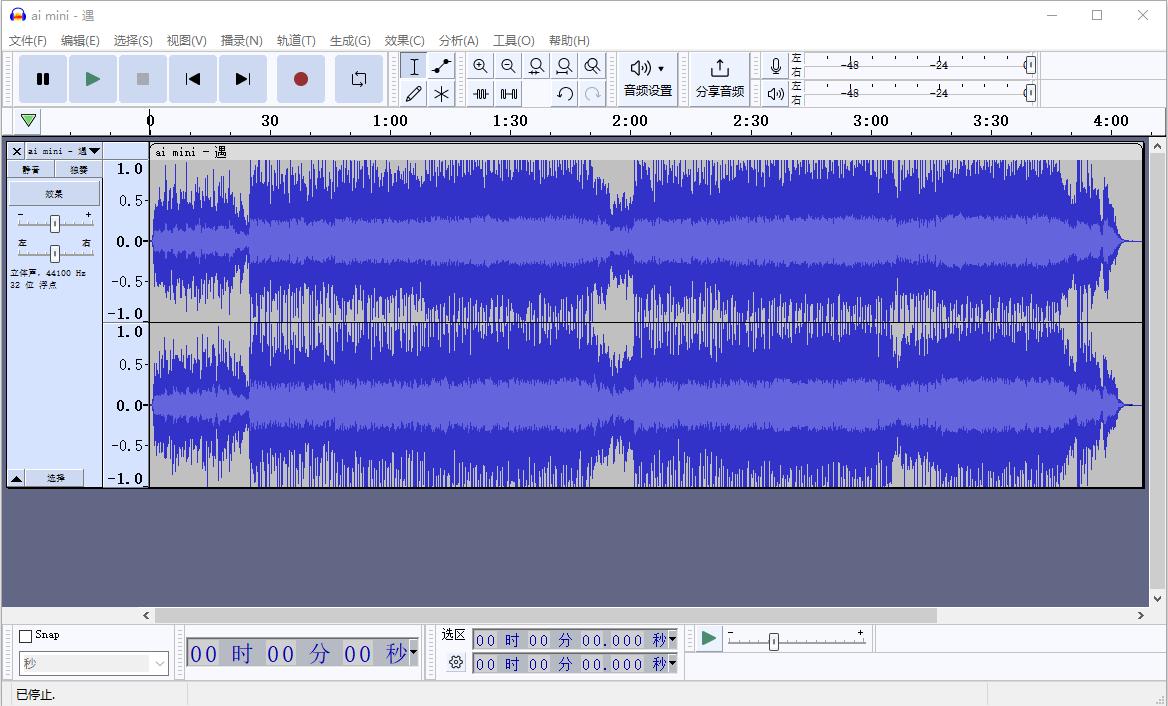Open the 效果(C) menu
Screen dimensions: 1168x706
coord(404,41)
